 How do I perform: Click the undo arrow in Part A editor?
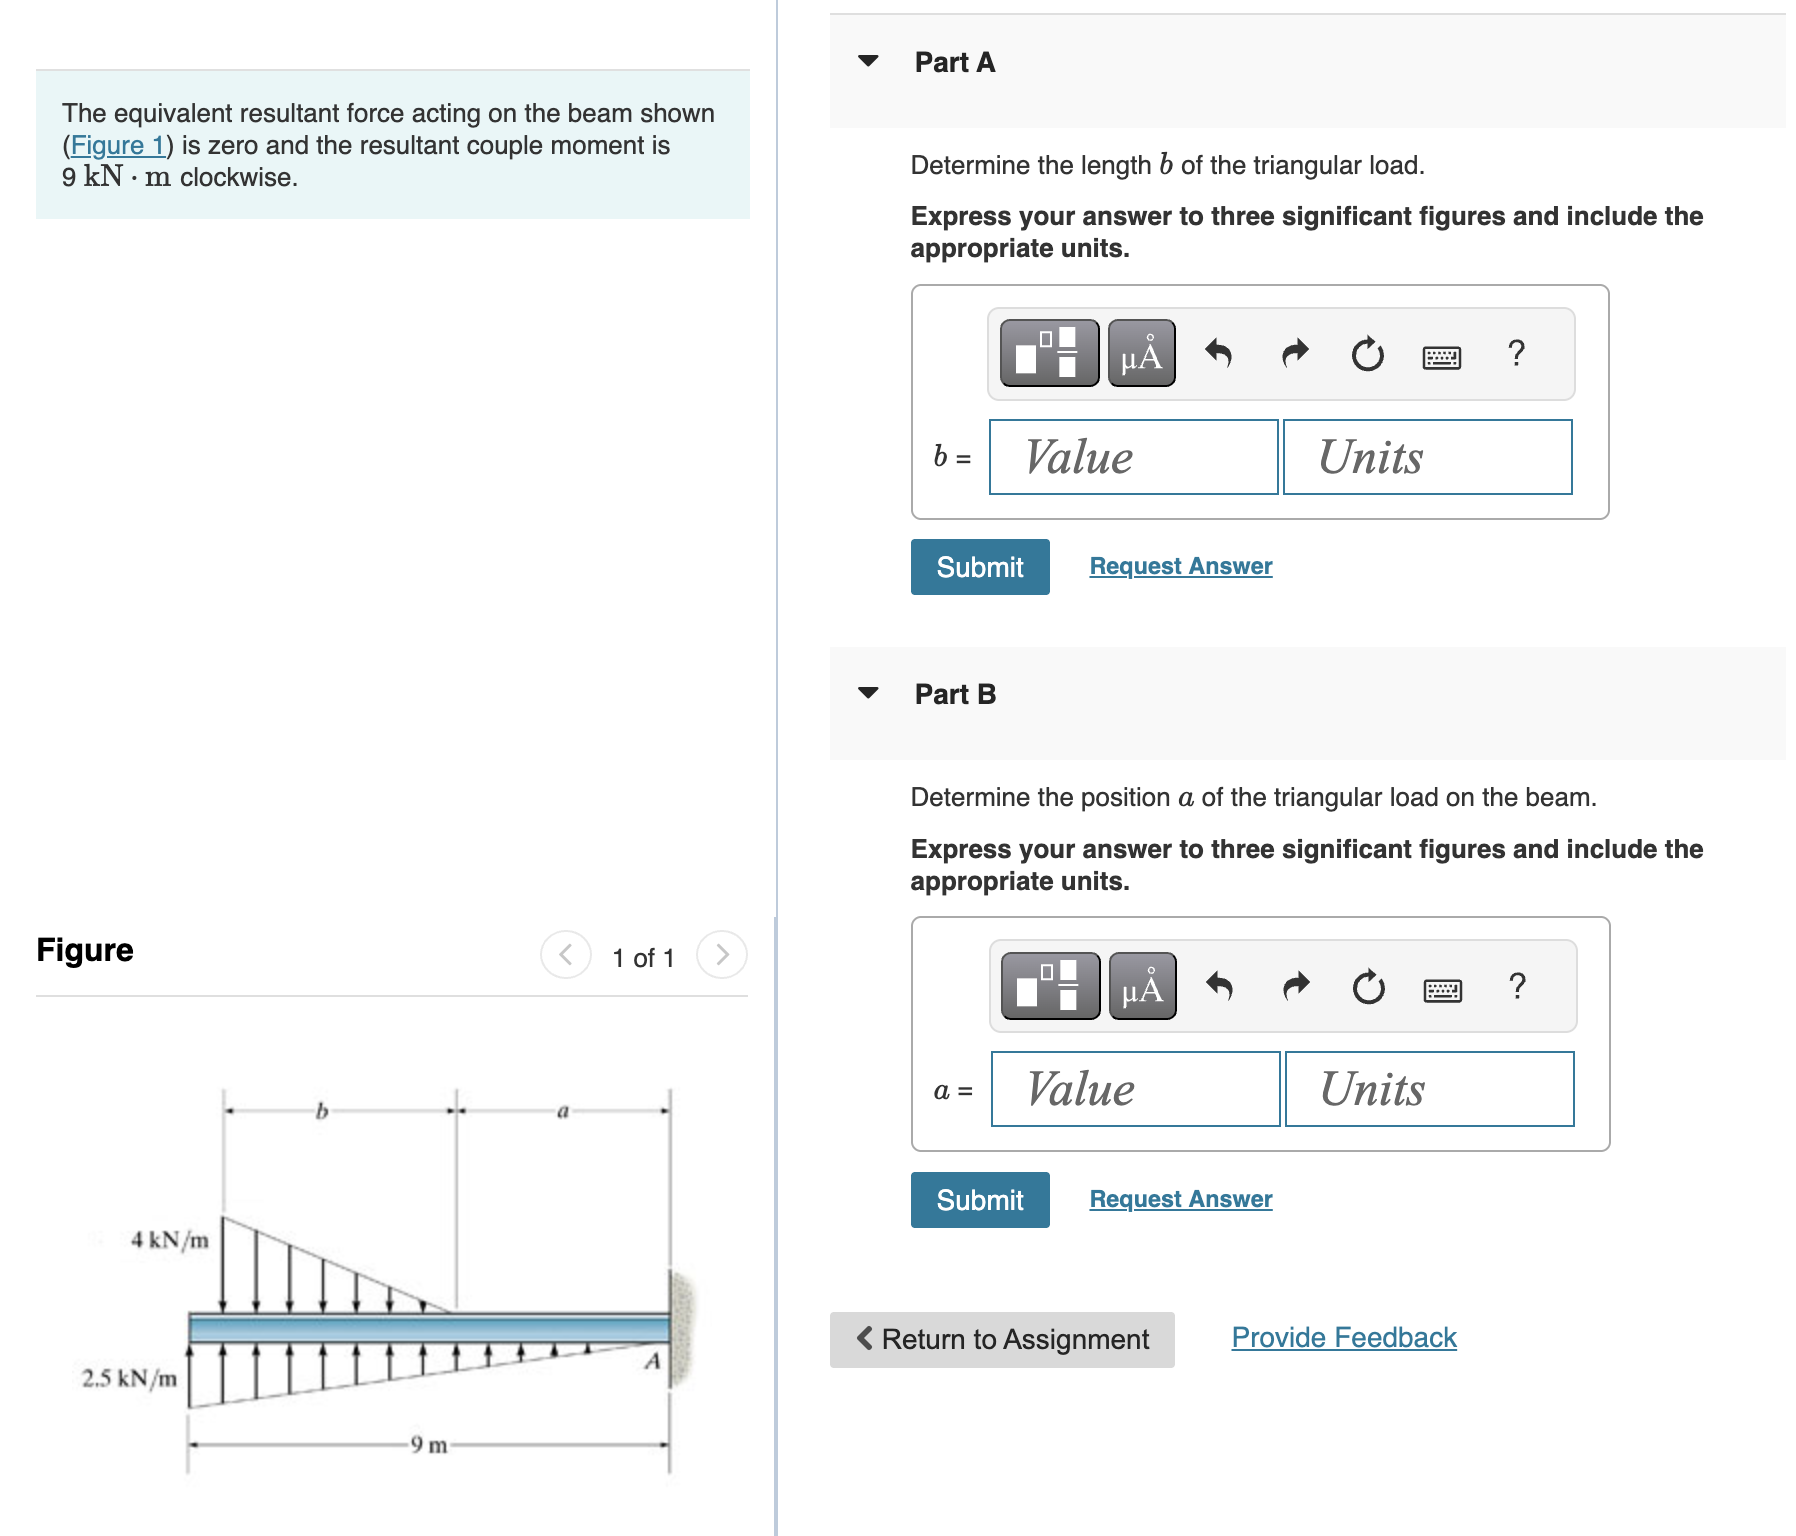click(1221, 354)
